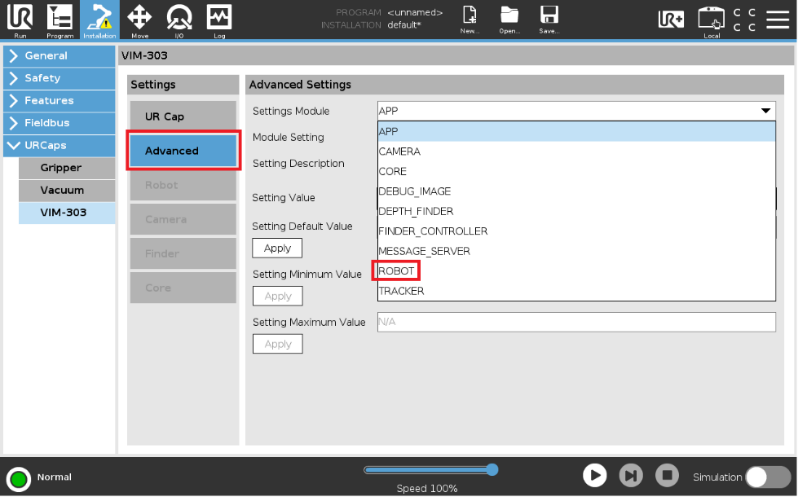Click the program name <unnamed>
Viewport: 798px width, 497px height.
[415, 12]
